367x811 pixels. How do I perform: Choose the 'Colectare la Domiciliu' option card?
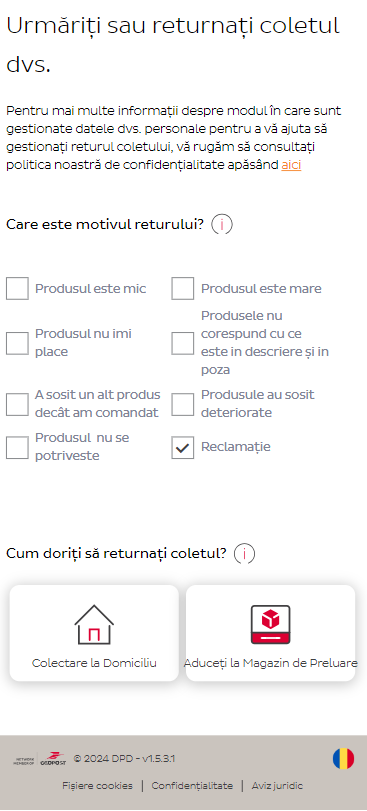[94, 633]
